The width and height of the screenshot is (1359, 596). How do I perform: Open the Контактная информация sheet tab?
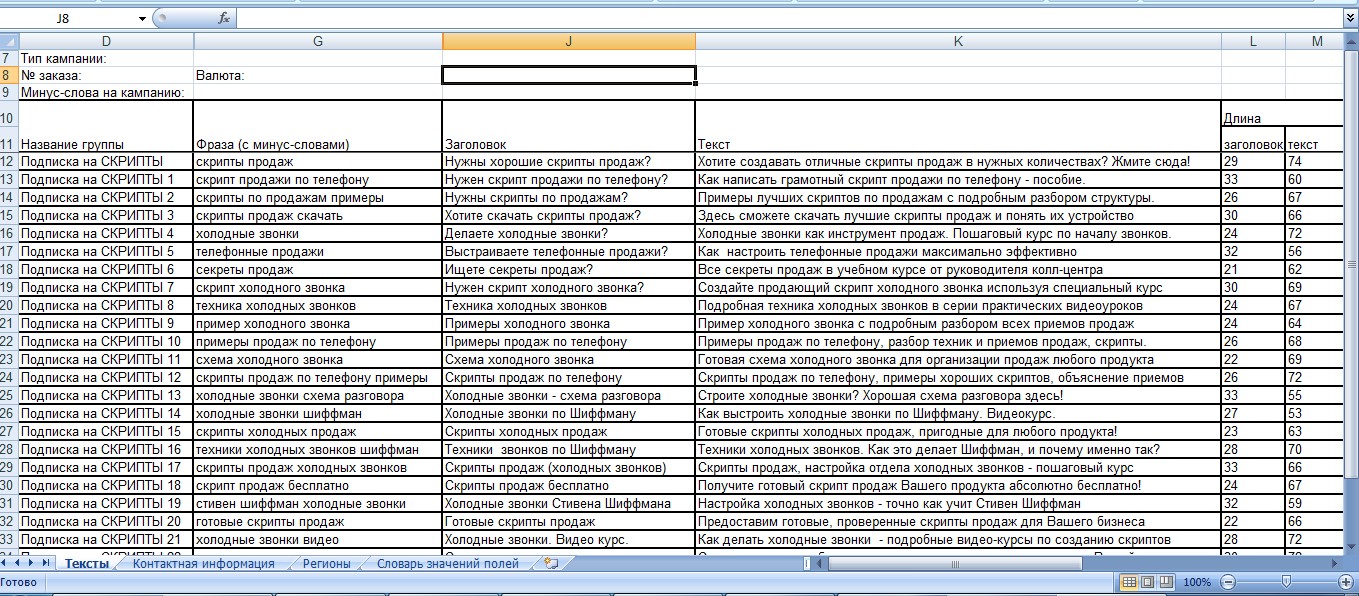(x=203, y=564)
